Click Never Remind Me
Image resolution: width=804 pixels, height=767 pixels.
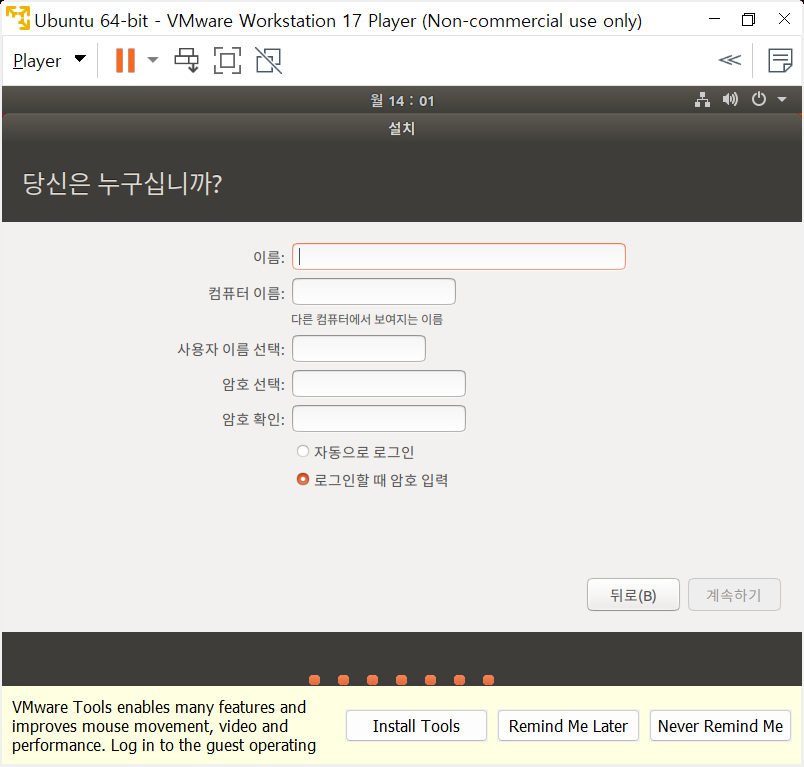pyautogui.click(x=720, y=726)
